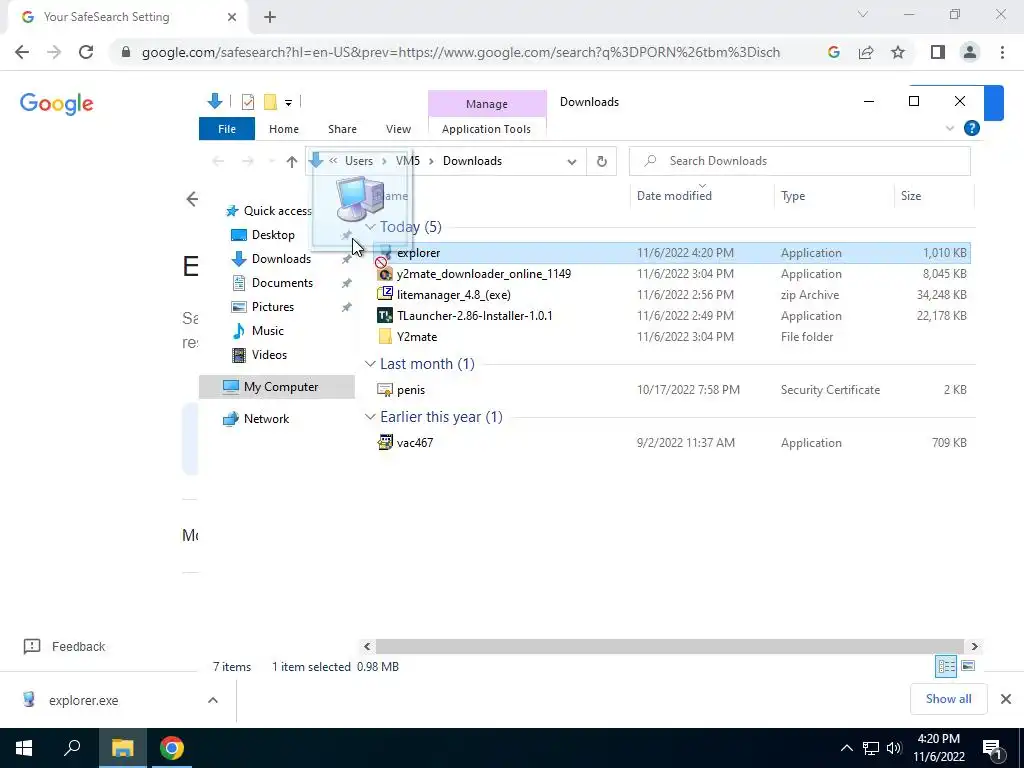Collapse the Today (5) group
The height and width of the screenshot is (768, 1024).
click(x=370, y=227)
